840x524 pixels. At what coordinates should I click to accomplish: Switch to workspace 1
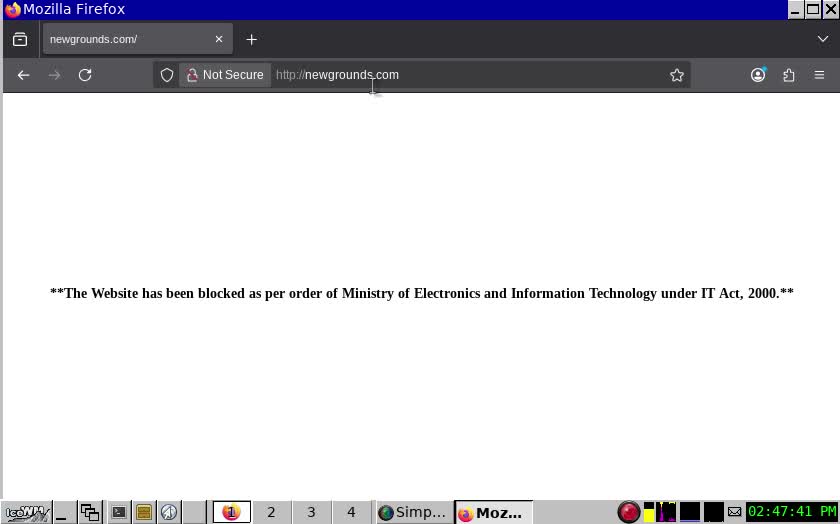coord(231,512)
